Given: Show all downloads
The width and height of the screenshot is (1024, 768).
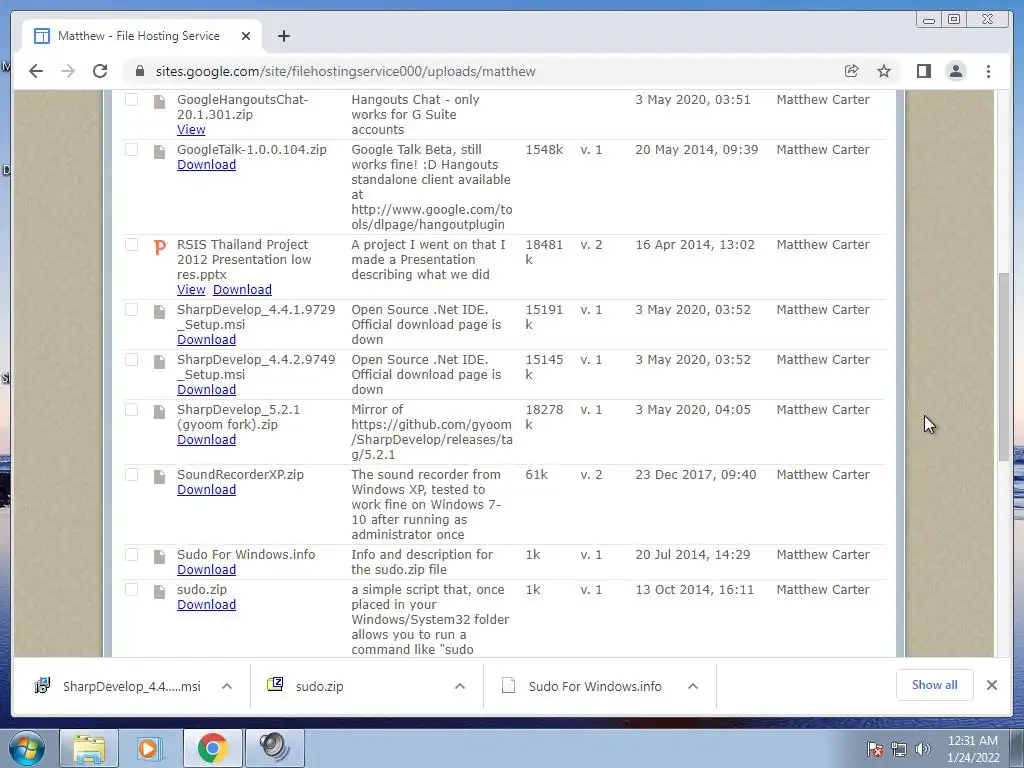Looking at the screenshot, I should coord(935,685).
